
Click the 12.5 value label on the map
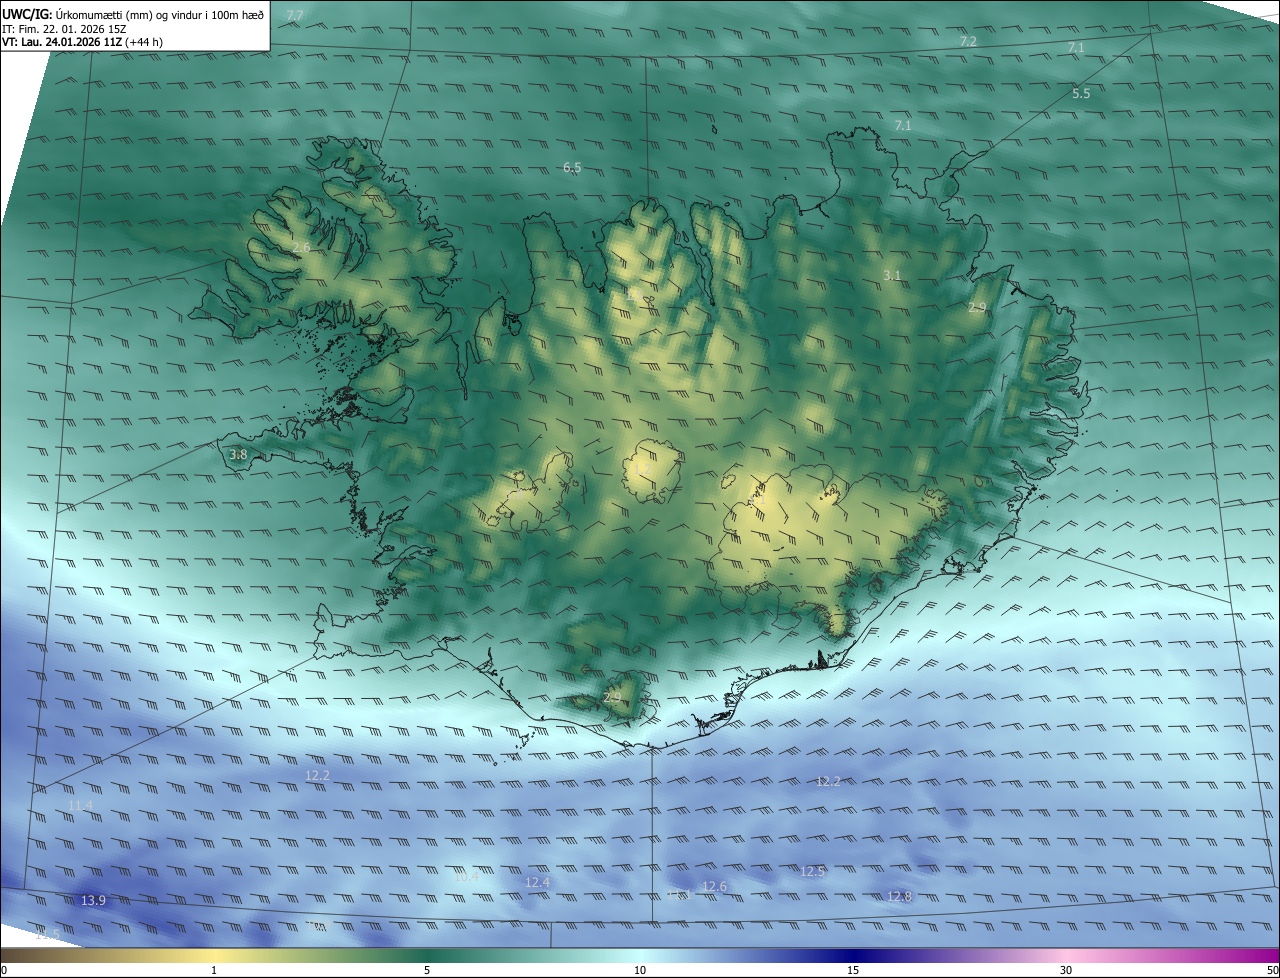pyautogui.click(x=813, y=872)
